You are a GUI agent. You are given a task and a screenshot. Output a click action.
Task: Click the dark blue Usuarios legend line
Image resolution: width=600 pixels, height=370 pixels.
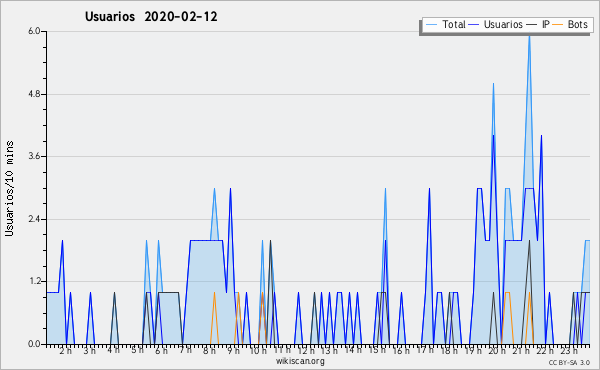point(474,25)
